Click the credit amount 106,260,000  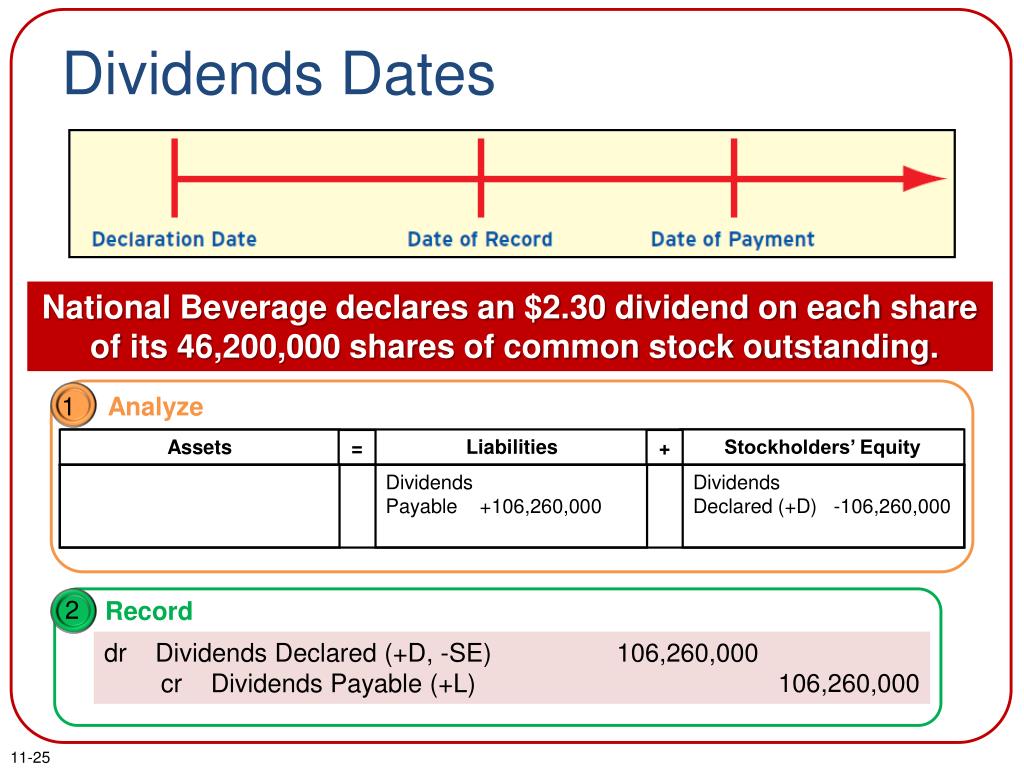pyautogui.click(x=849, y=684)
